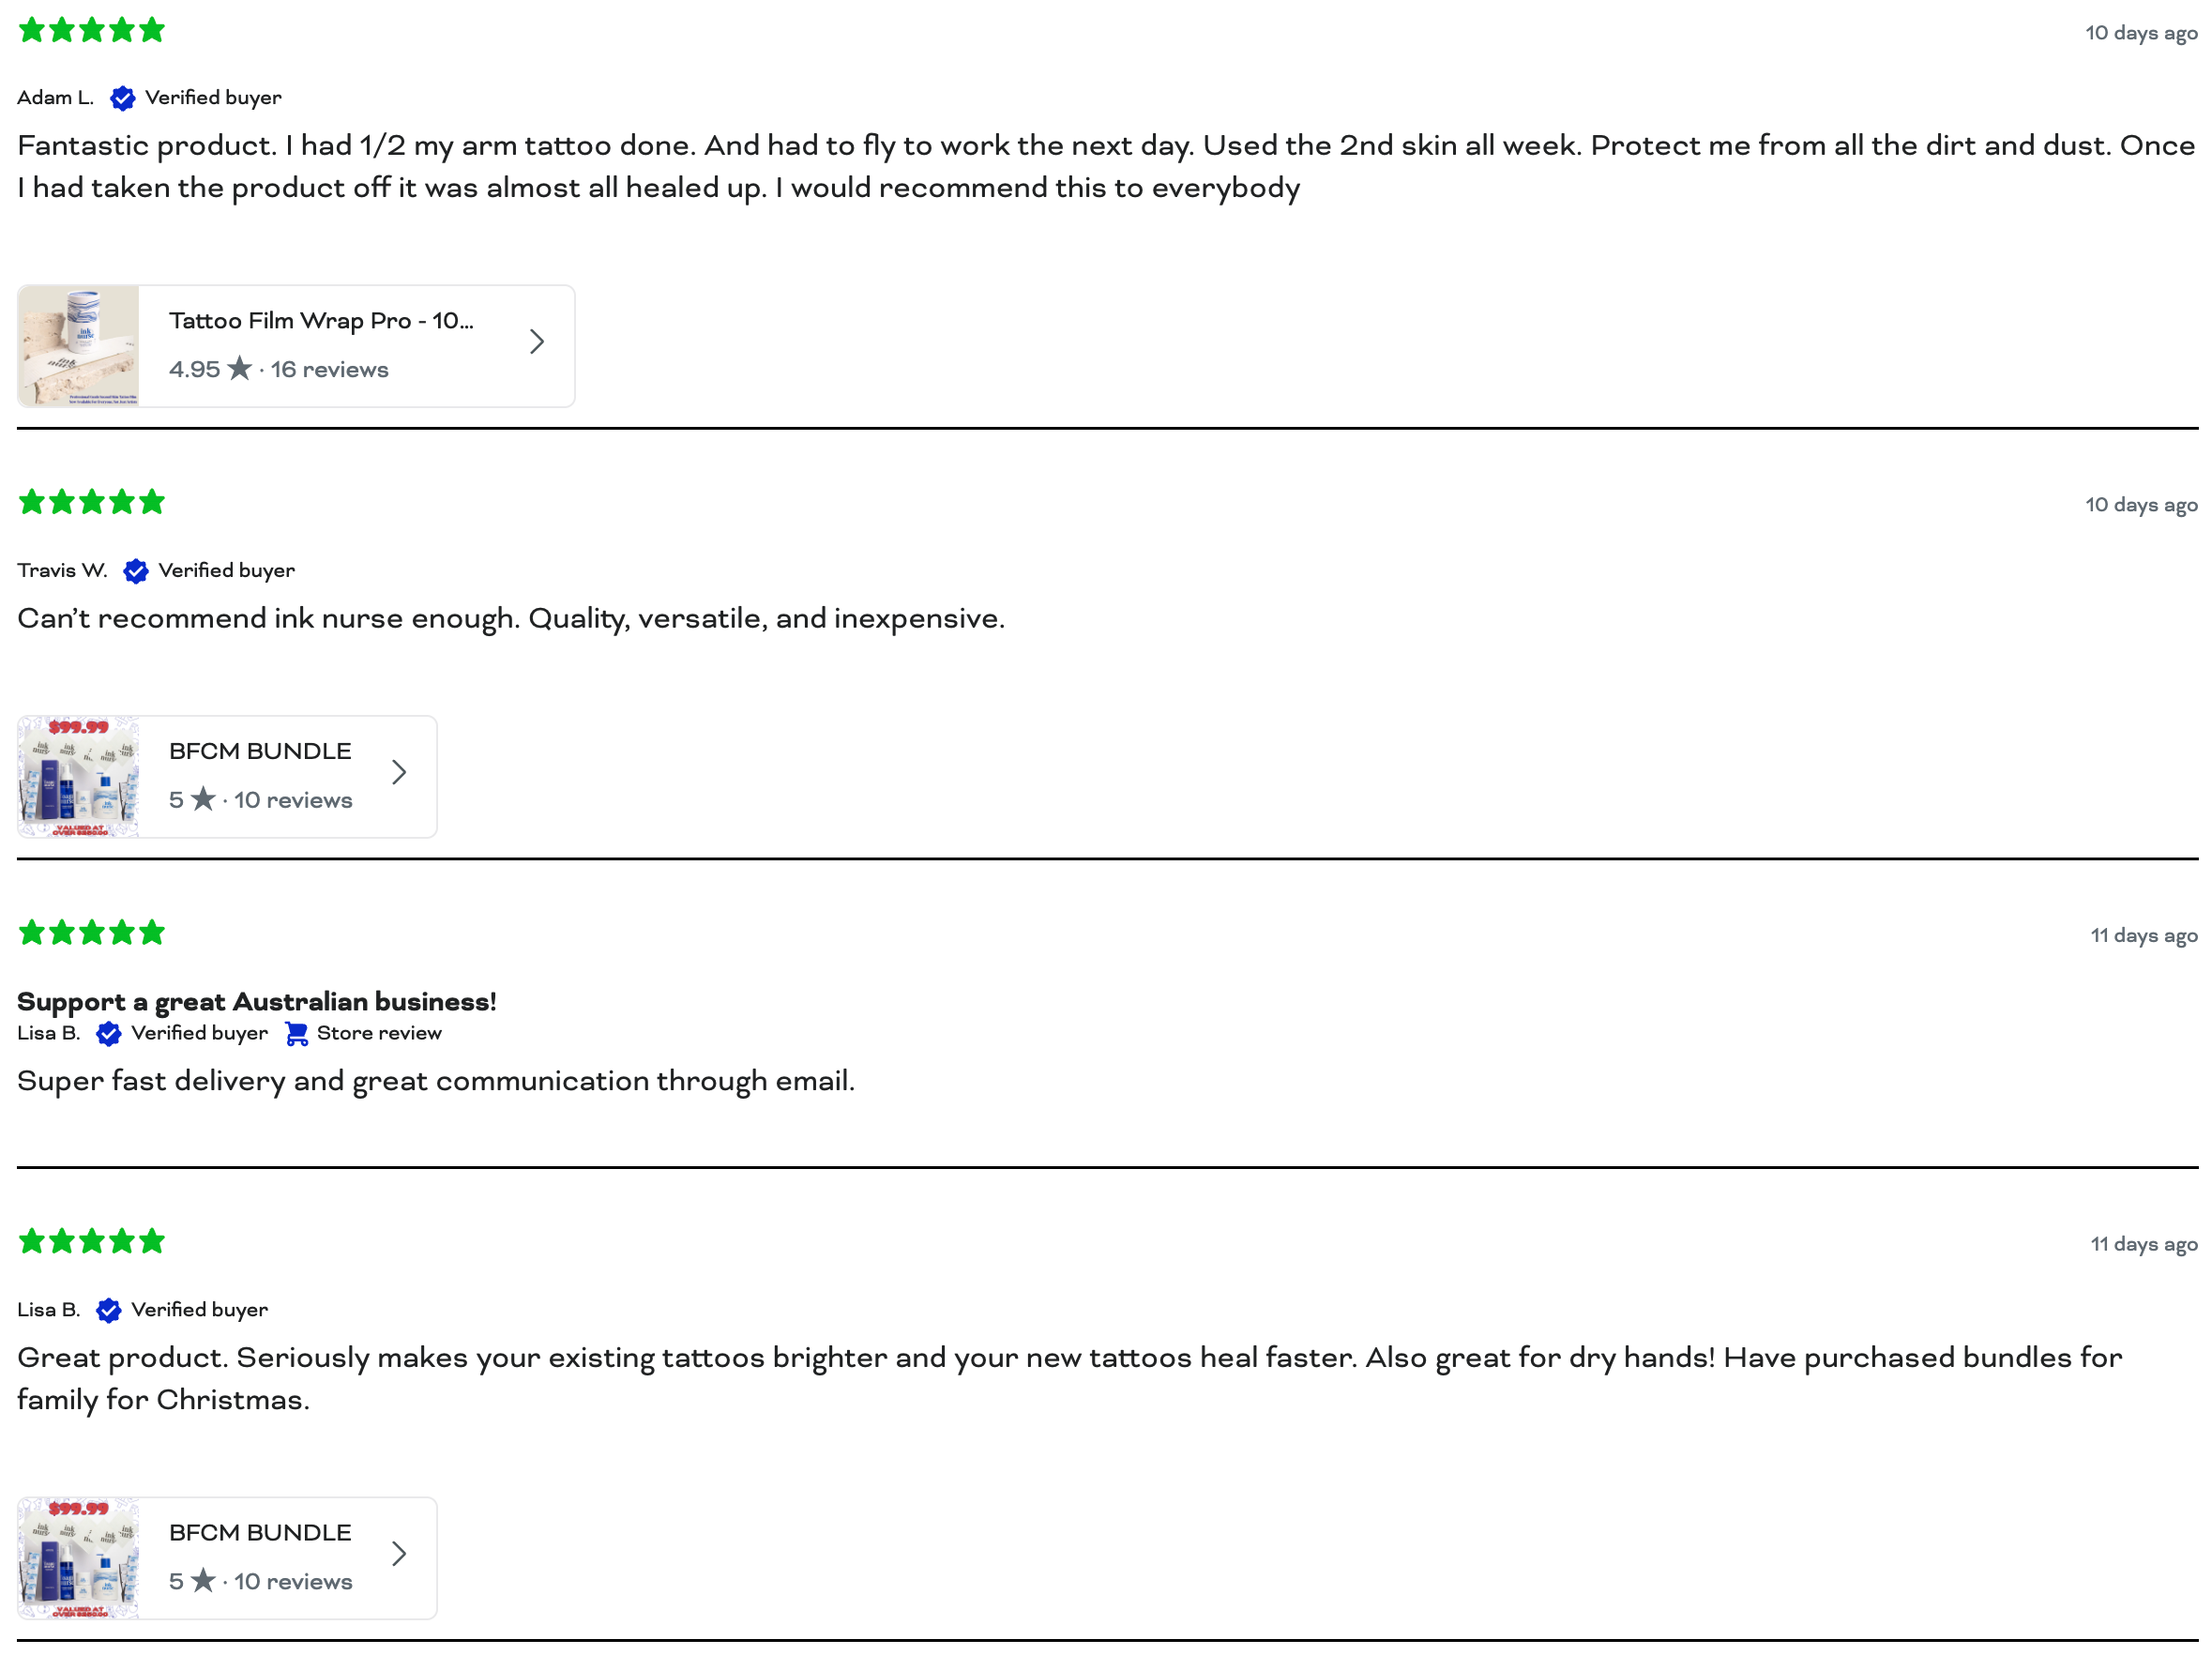Image resolution: width=2212 pixels, height=1655 pixels.
Task: Open Travis's BFCM BUNDLE card chevron
Action: (399, 773)
